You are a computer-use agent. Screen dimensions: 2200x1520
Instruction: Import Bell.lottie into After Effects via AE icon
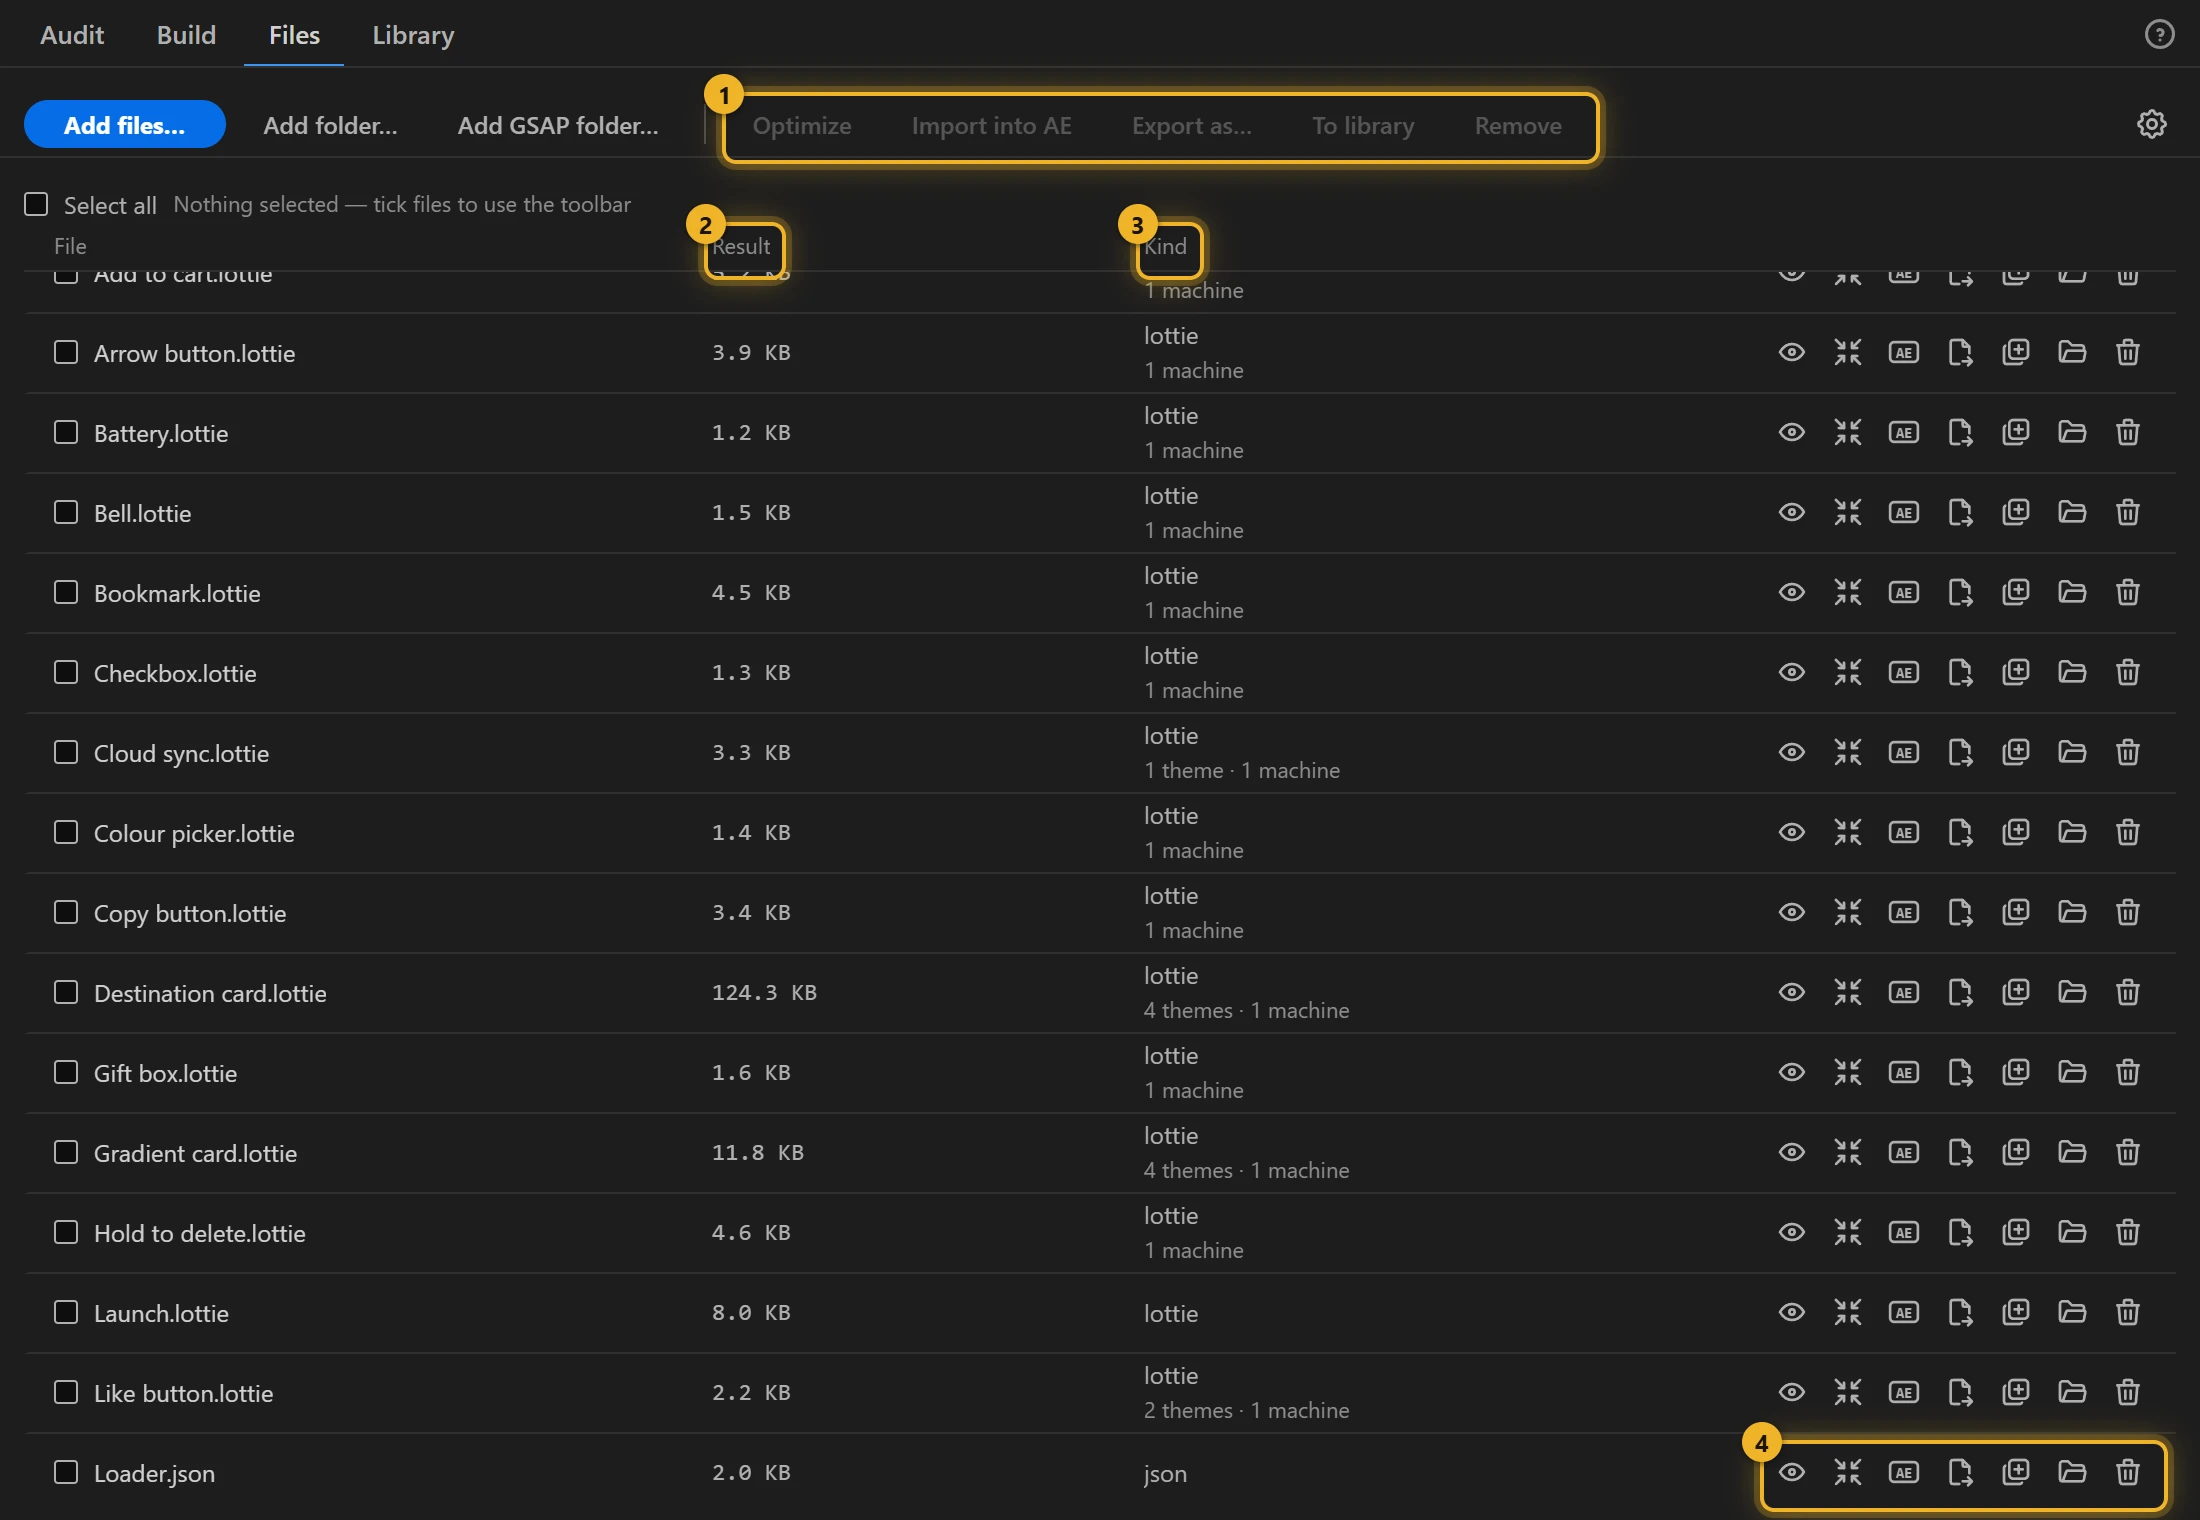click(1903, 512)
